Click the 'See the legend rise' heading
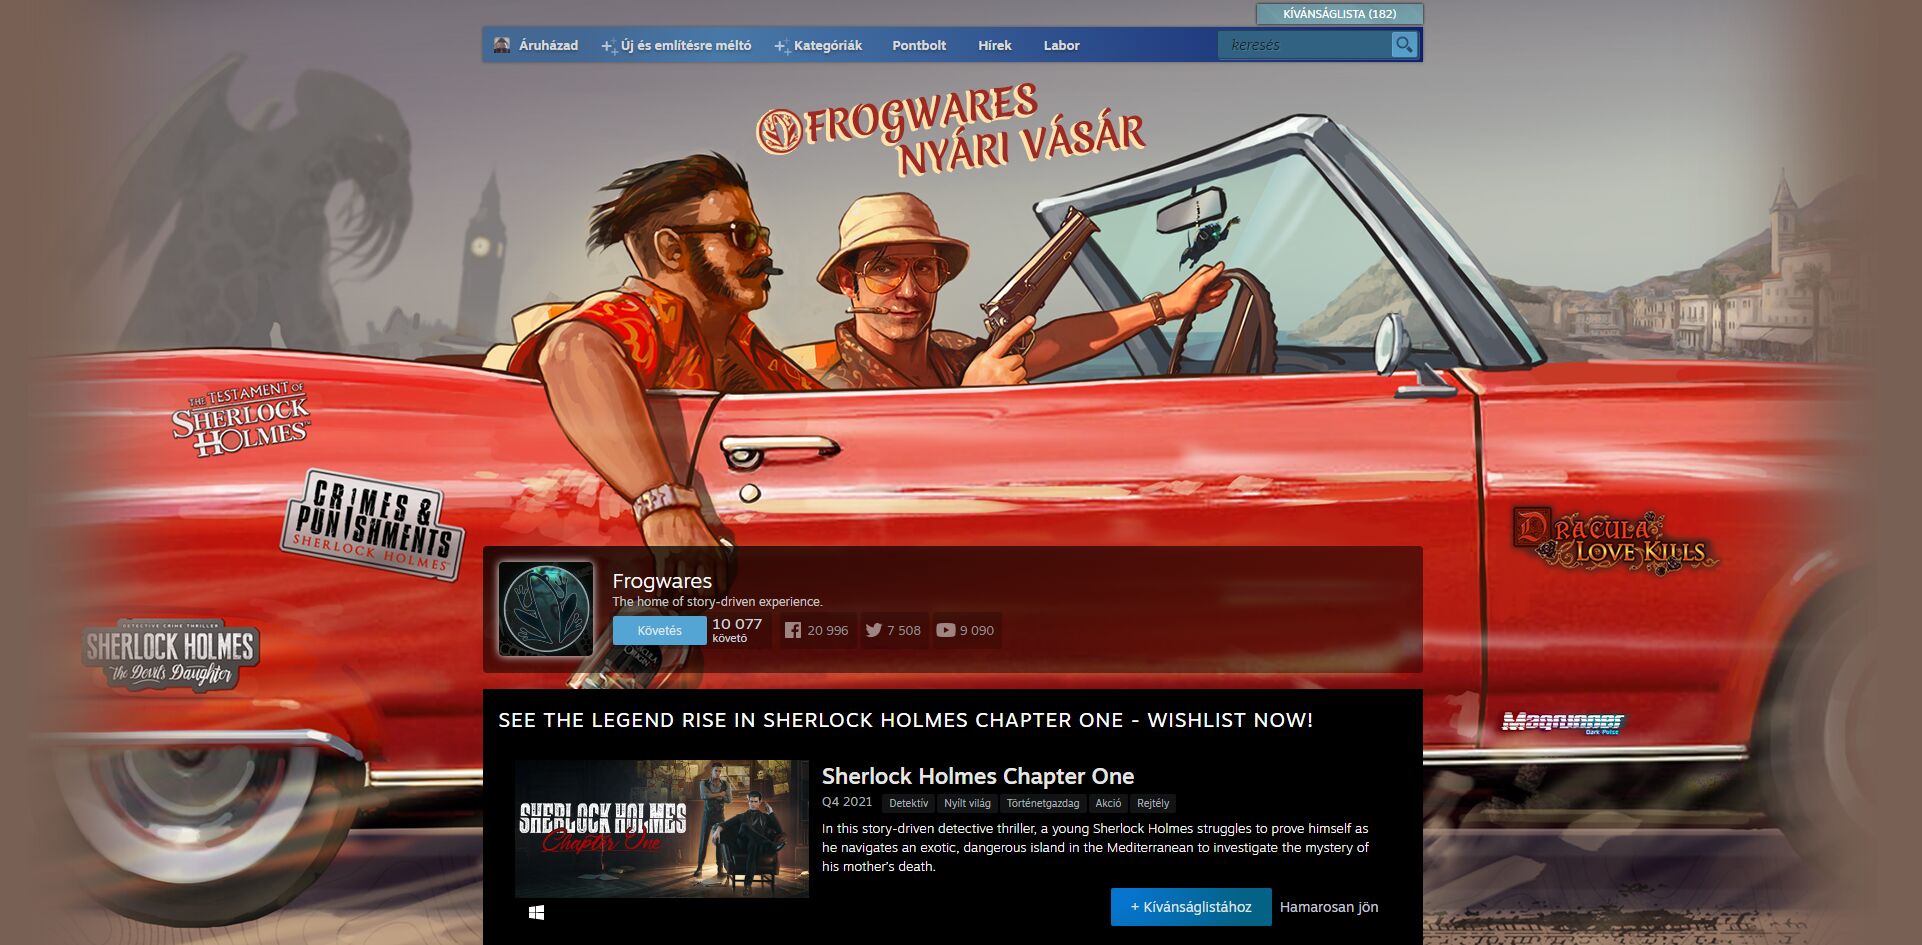1922x945 pixels. coord(906,720)
